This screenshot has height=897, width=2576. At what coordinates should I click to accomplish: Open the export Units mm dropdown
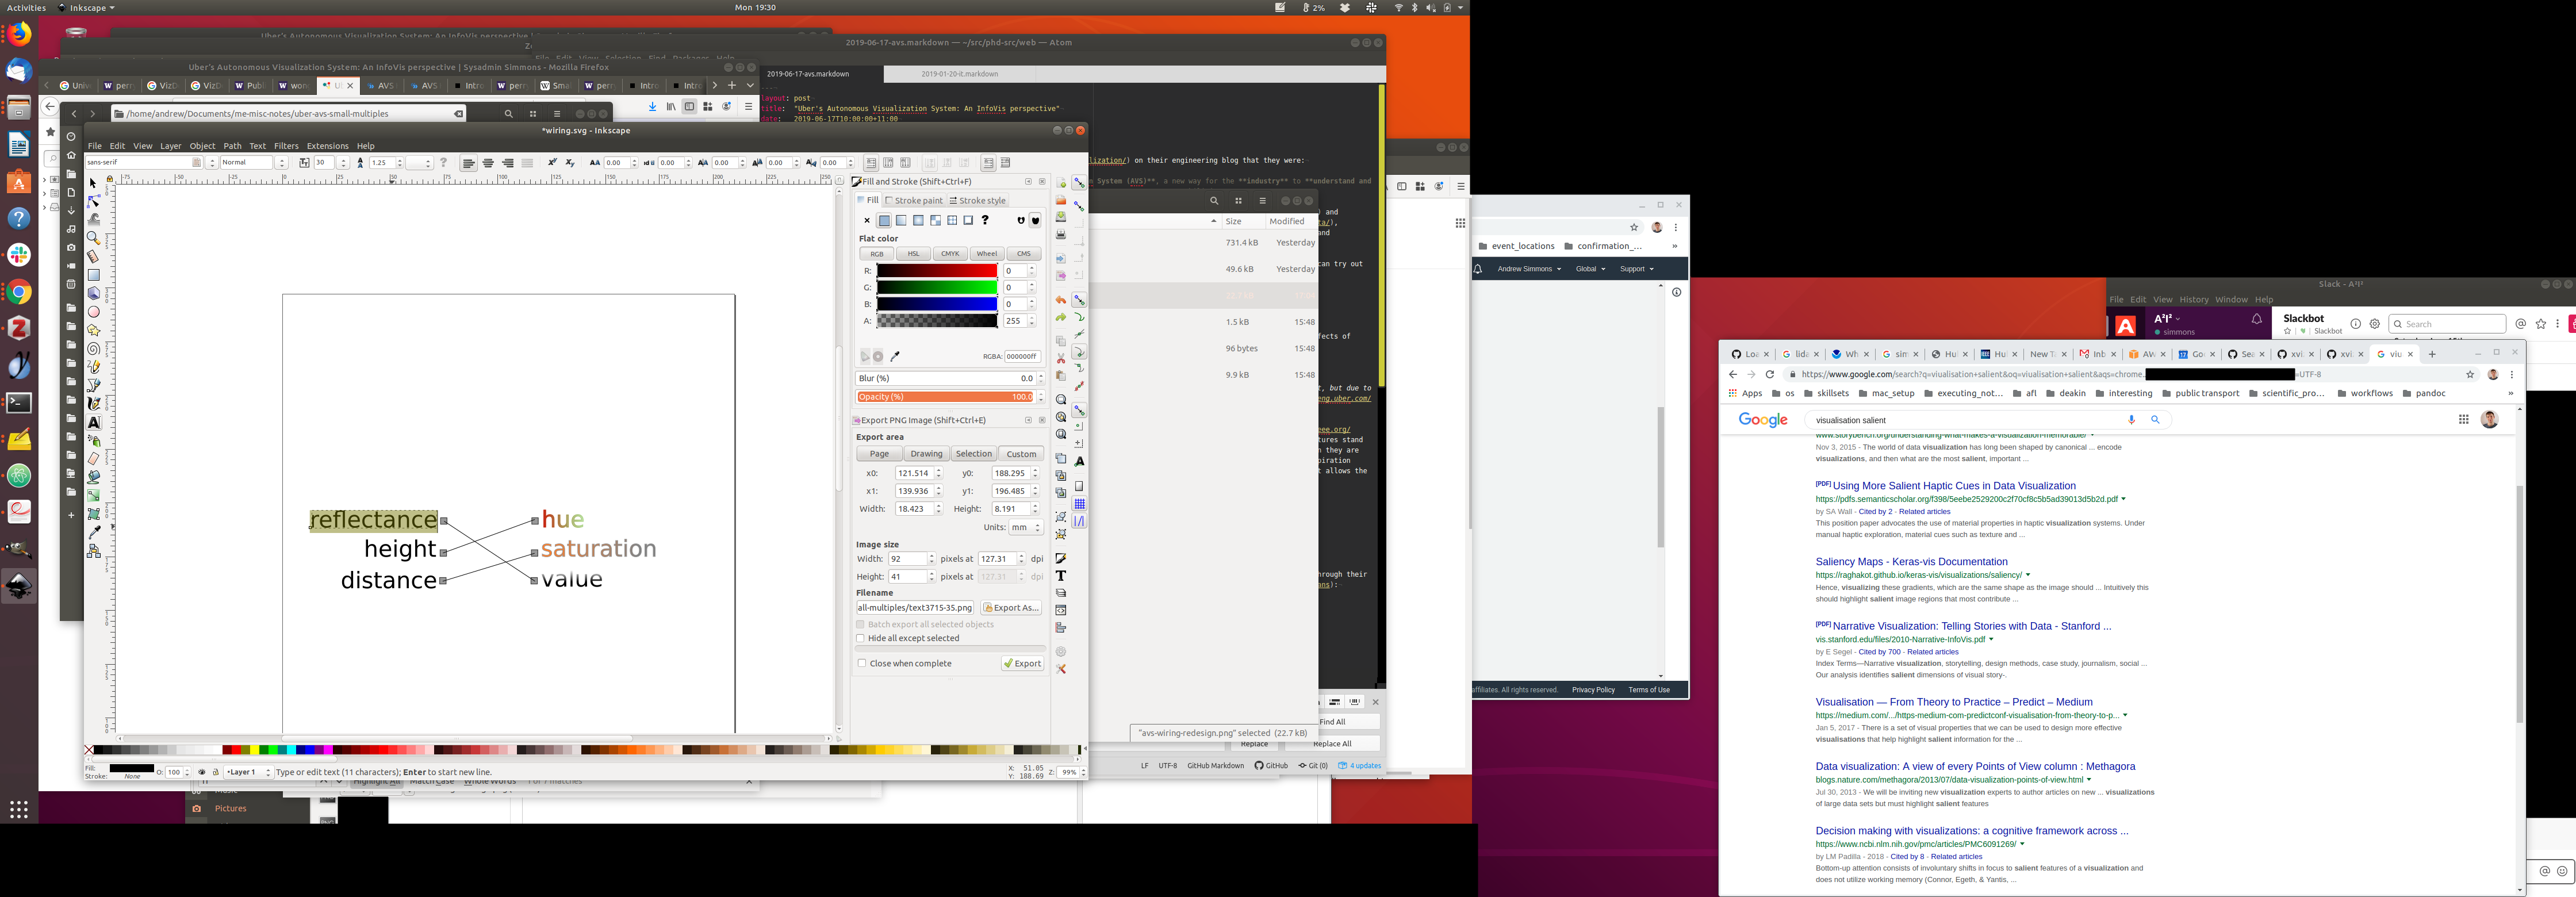point(1025,527)
